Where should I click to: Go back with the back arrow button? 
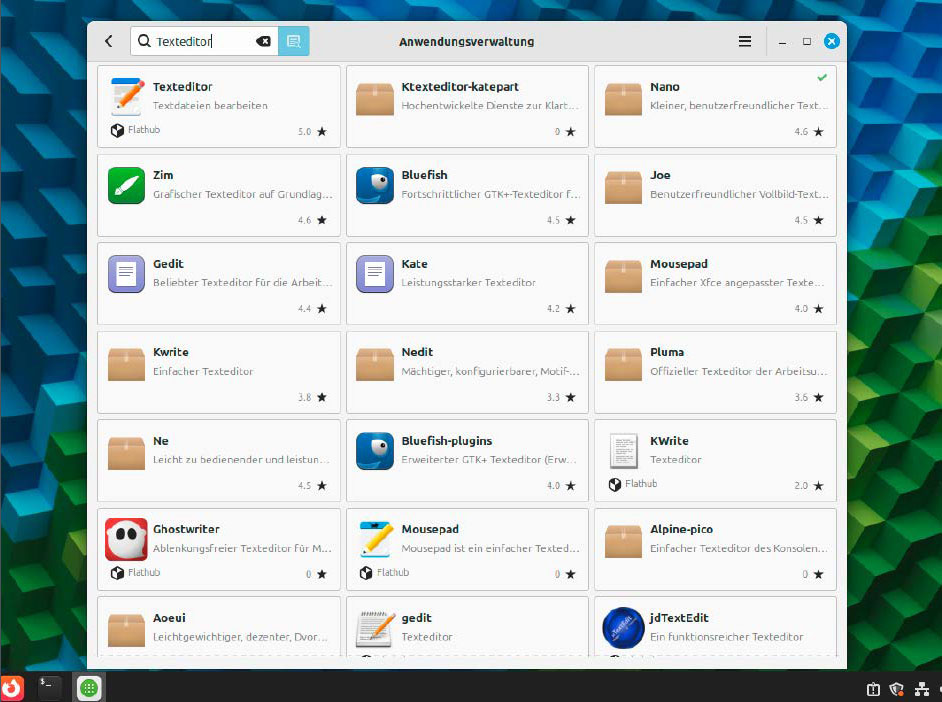(x=109, y=41)
